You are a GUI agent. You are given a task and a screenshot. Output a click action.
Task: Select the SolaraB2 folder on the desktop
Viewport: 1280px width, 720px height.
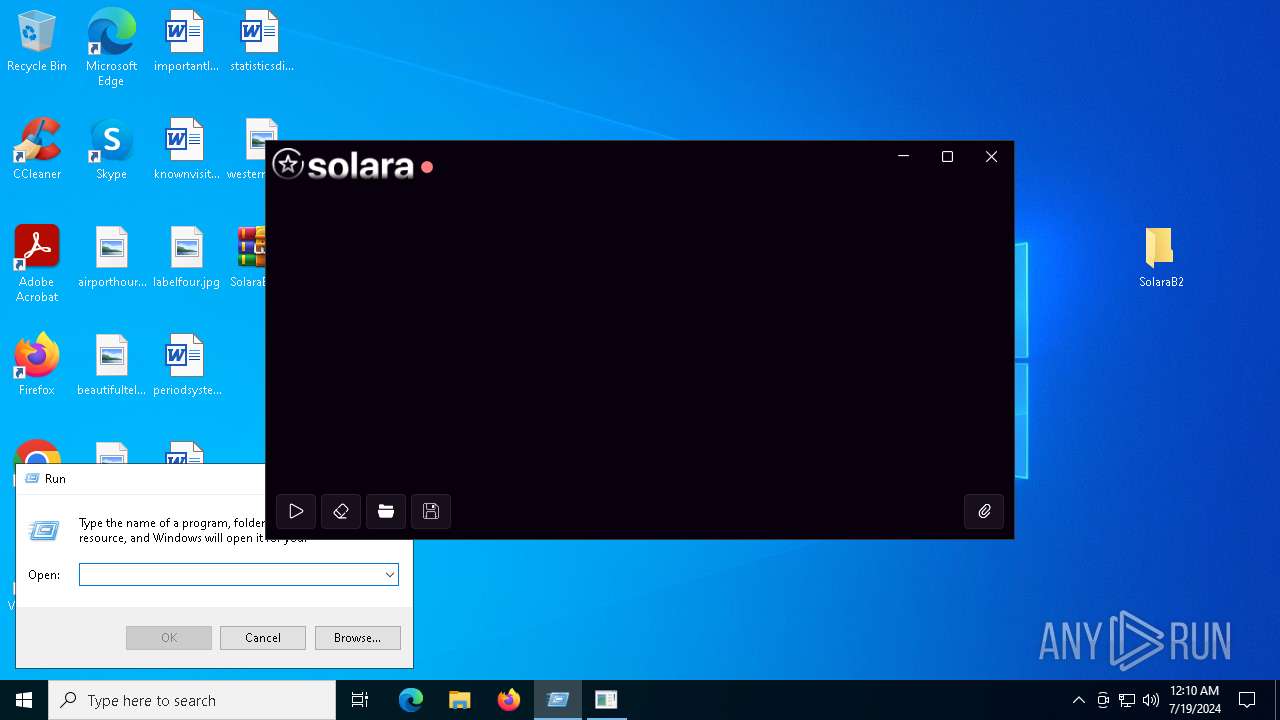[x=1160, y=258]
